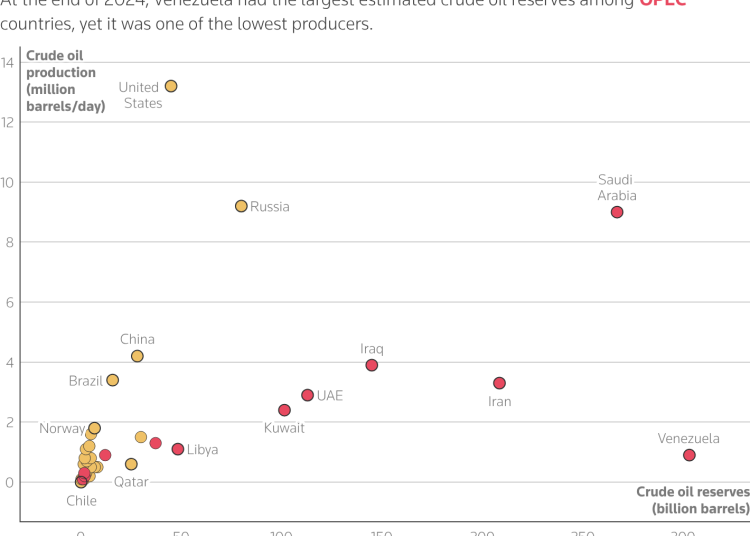Select the Venezuela data point
The height and width of the screenshot is (536, 750).
(689, 455)
